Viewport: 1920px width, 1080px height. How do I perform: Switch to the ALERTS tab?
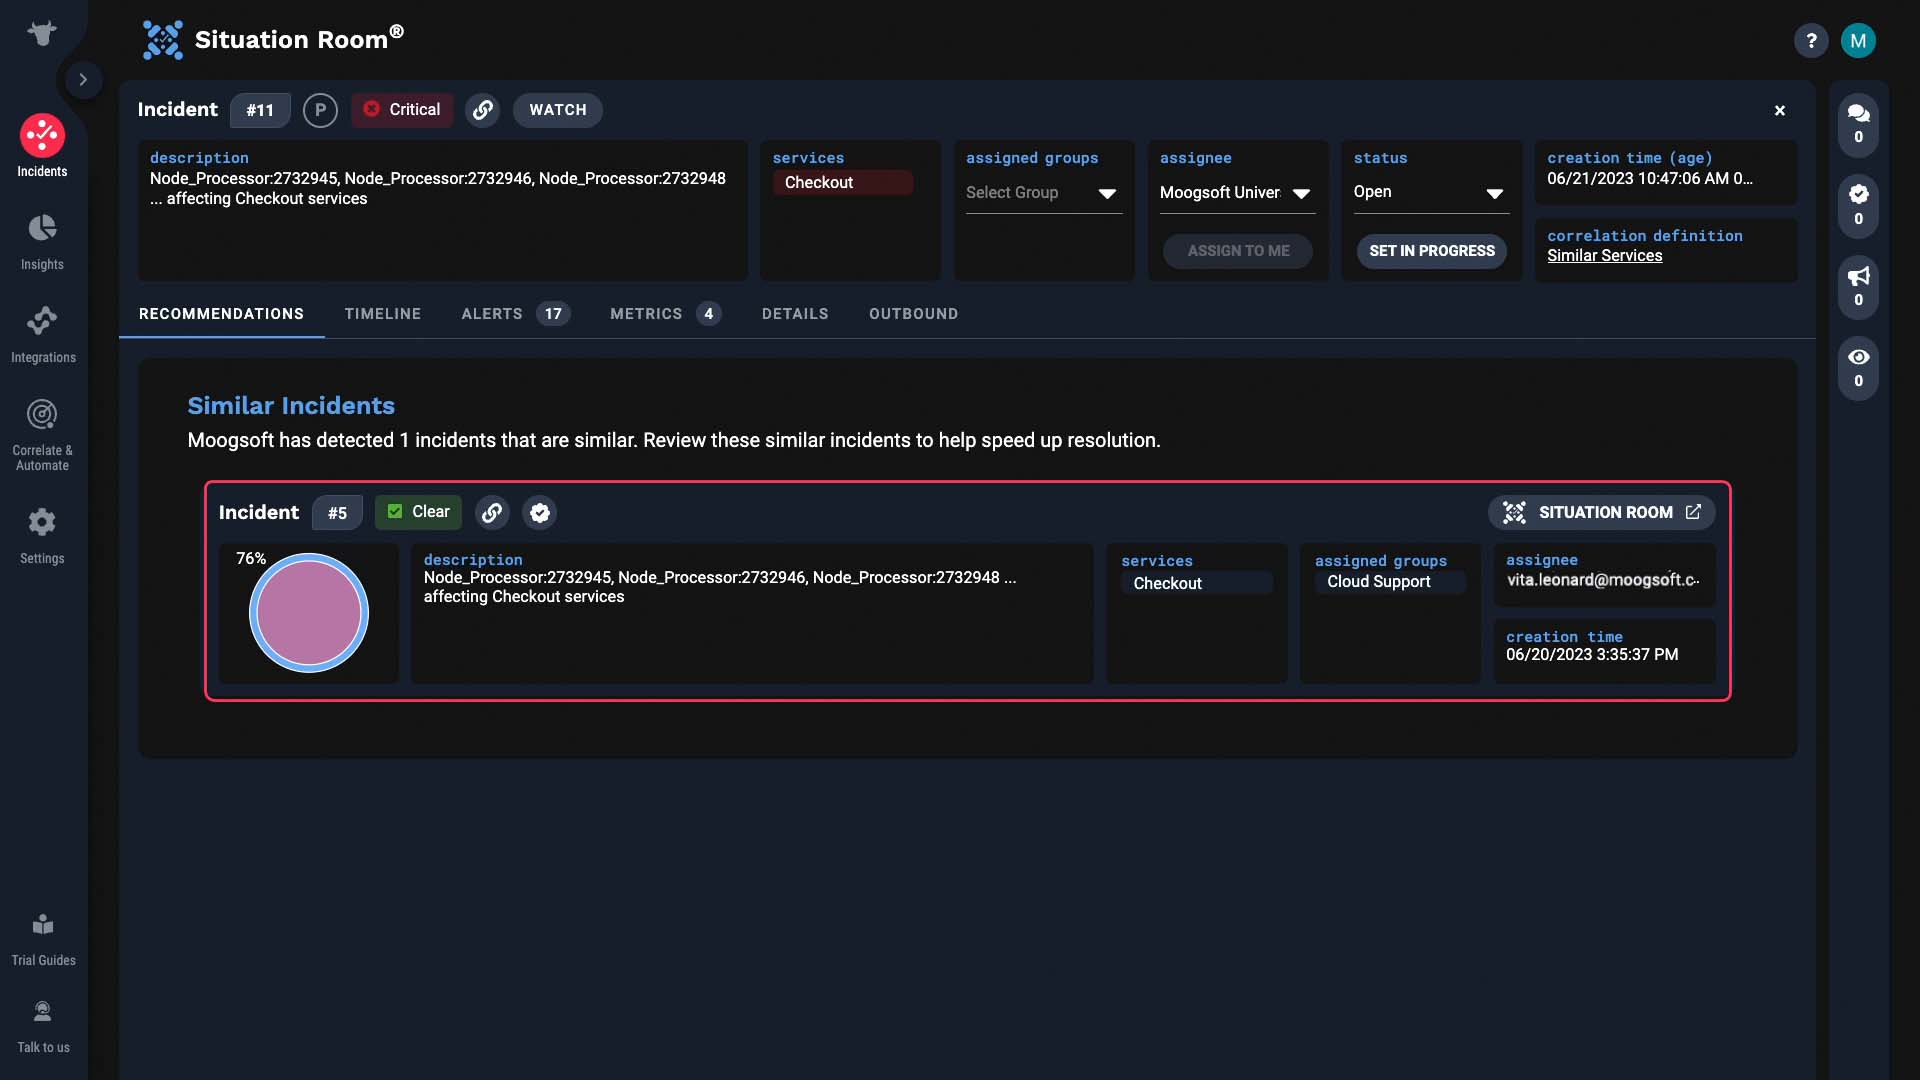(x=516, y=314)
